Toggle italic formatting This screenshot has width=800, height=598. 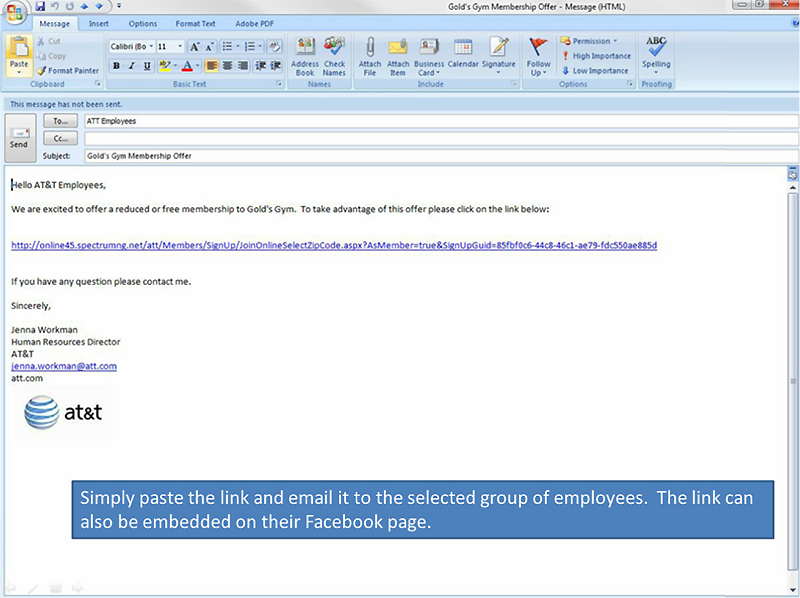[132, 66]
